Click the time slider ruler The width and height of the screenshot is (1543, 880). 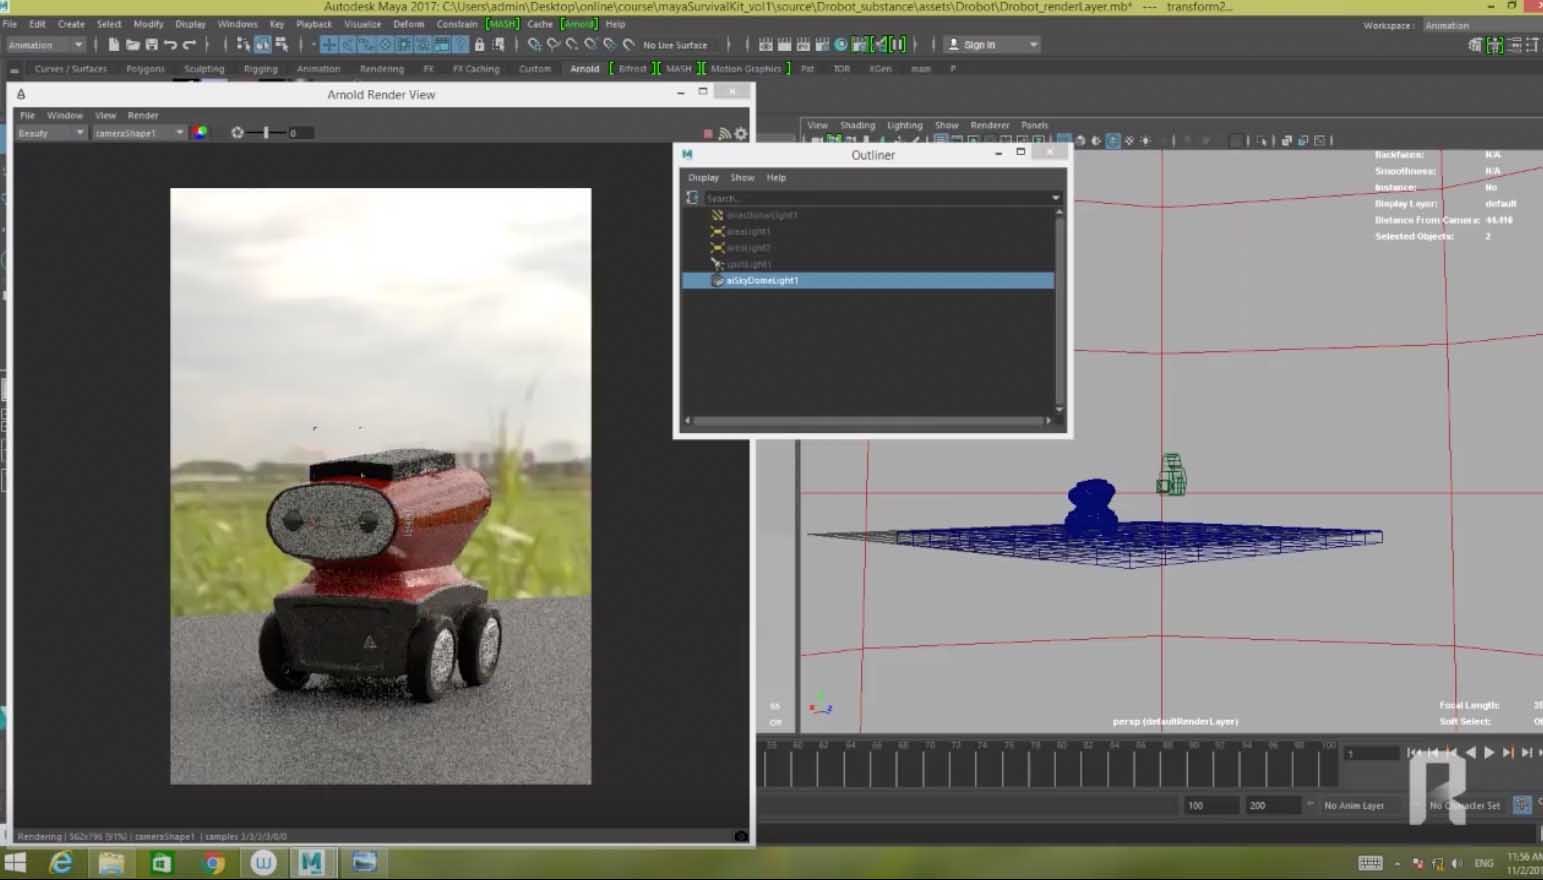(x=1048, y=766)
